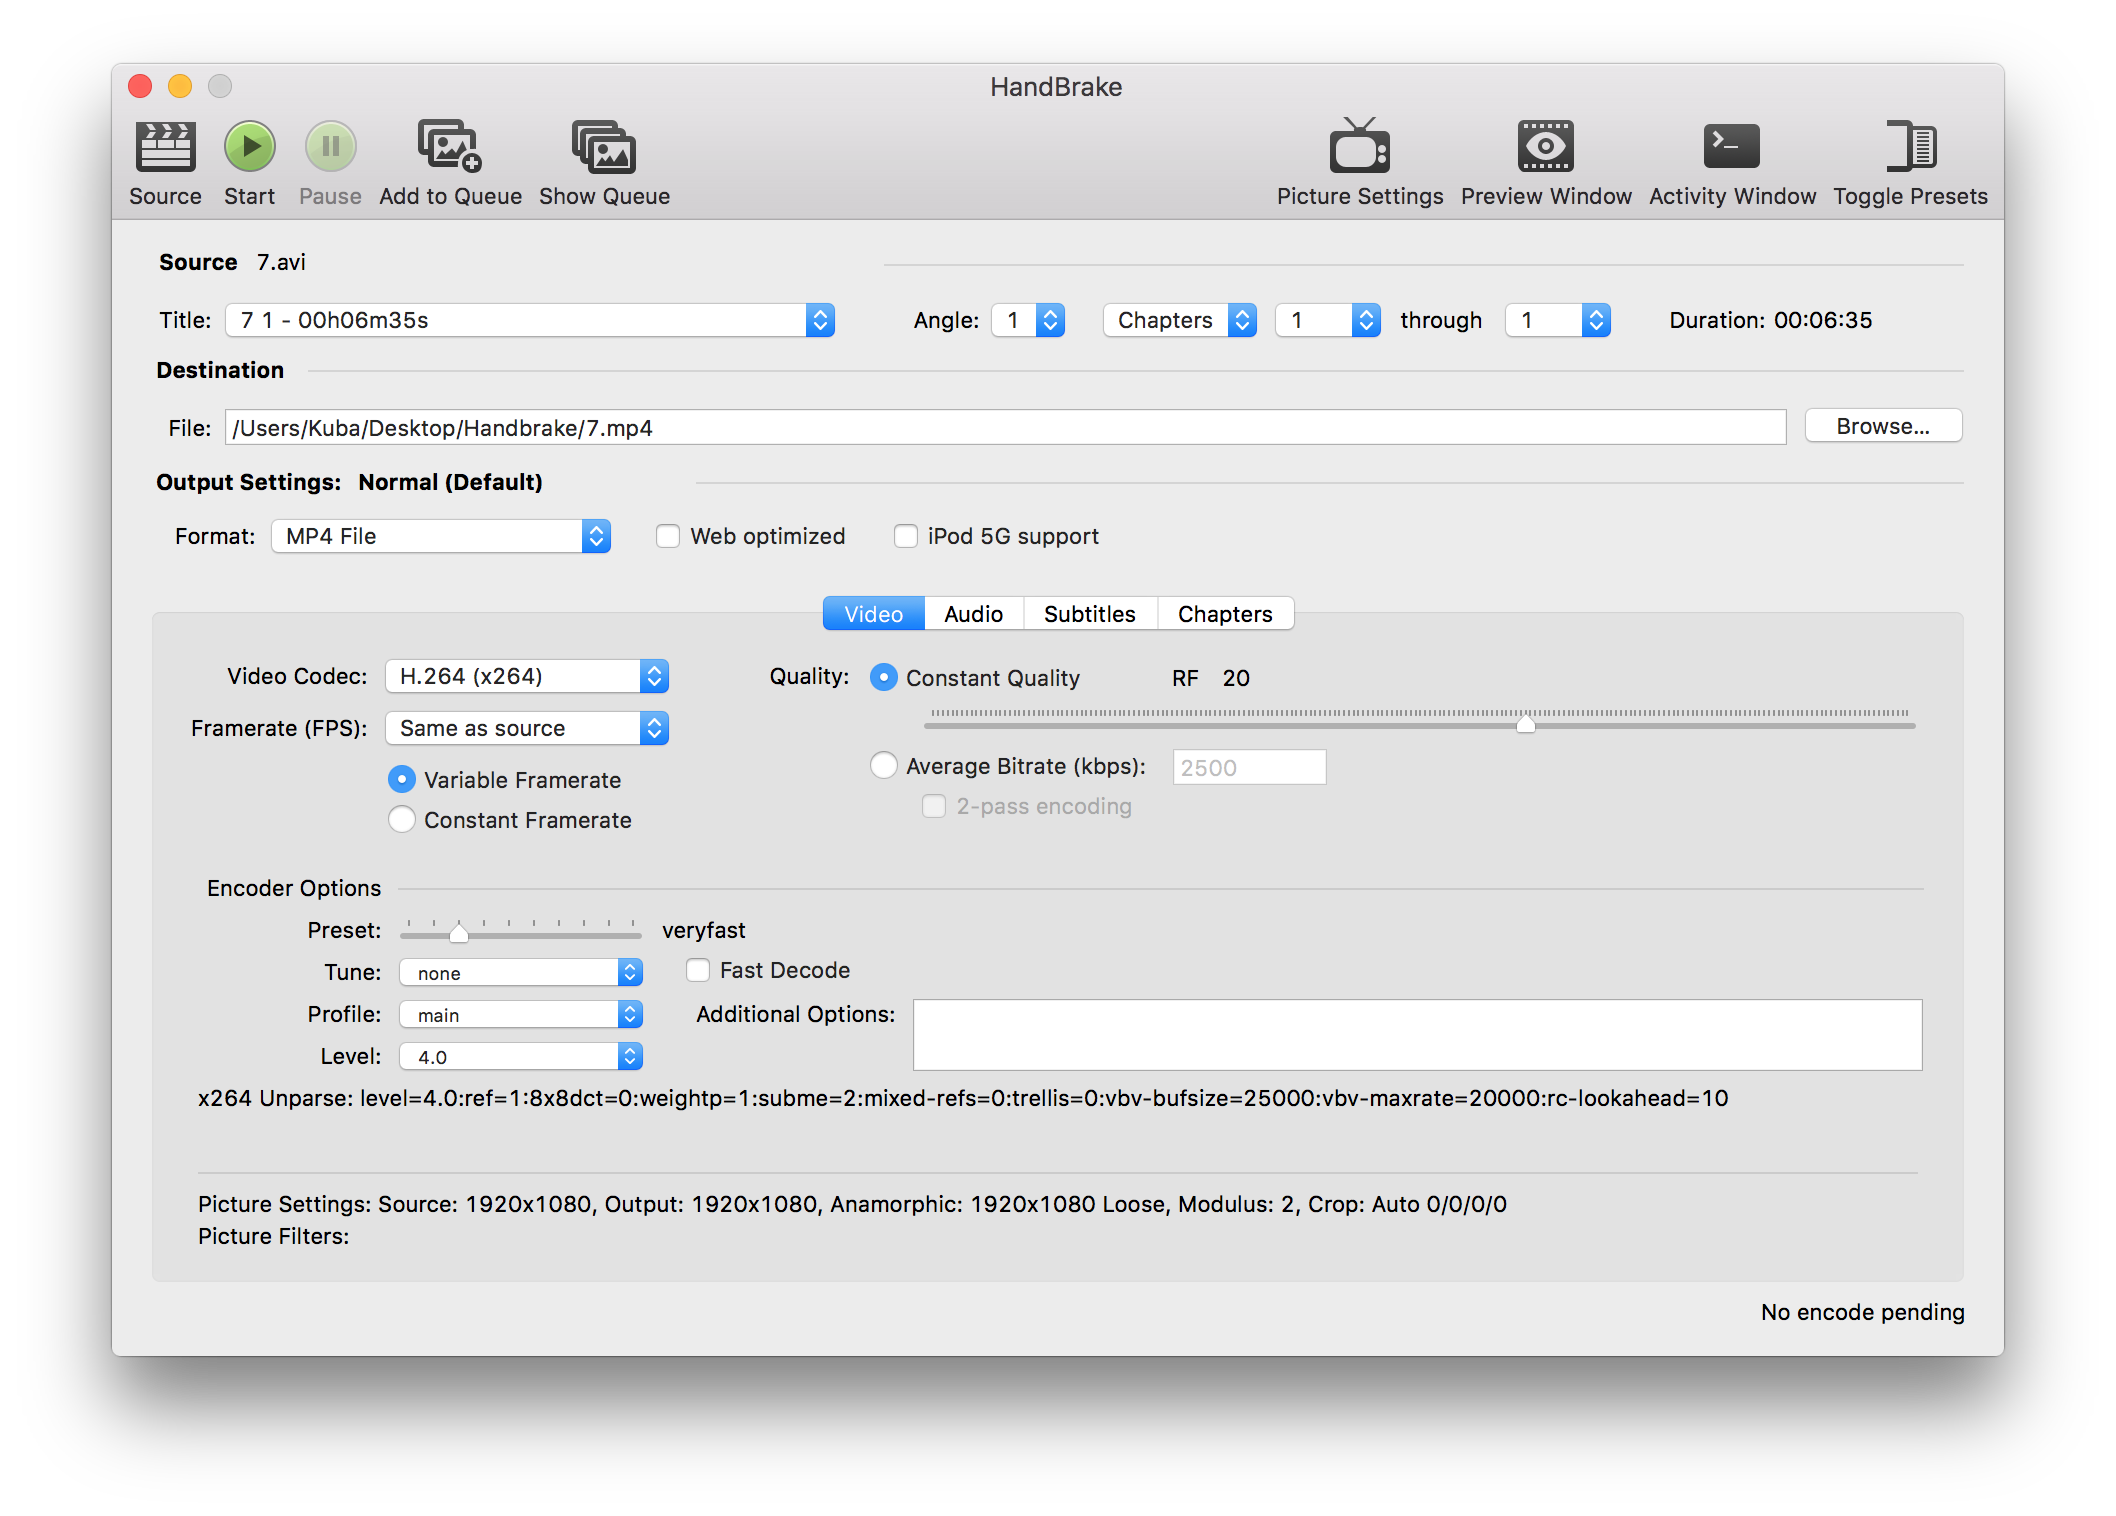This screenshot has width=2116, height=1516.
Task: Click the Add to Queue icon
Action: click(x=449, y=148)
